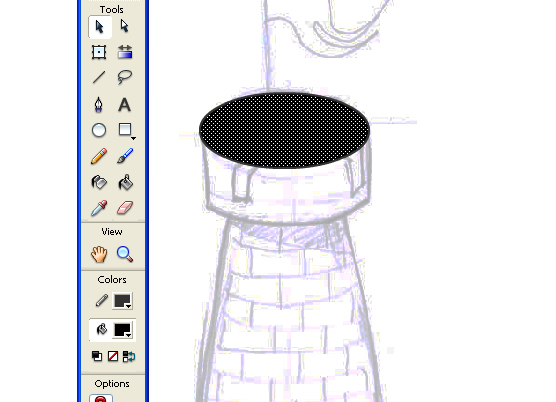Image resolution: width=556 pixels, height=402 pixels.
Task: Click the selected black oval on stage
Action: [x=284, y=130]
